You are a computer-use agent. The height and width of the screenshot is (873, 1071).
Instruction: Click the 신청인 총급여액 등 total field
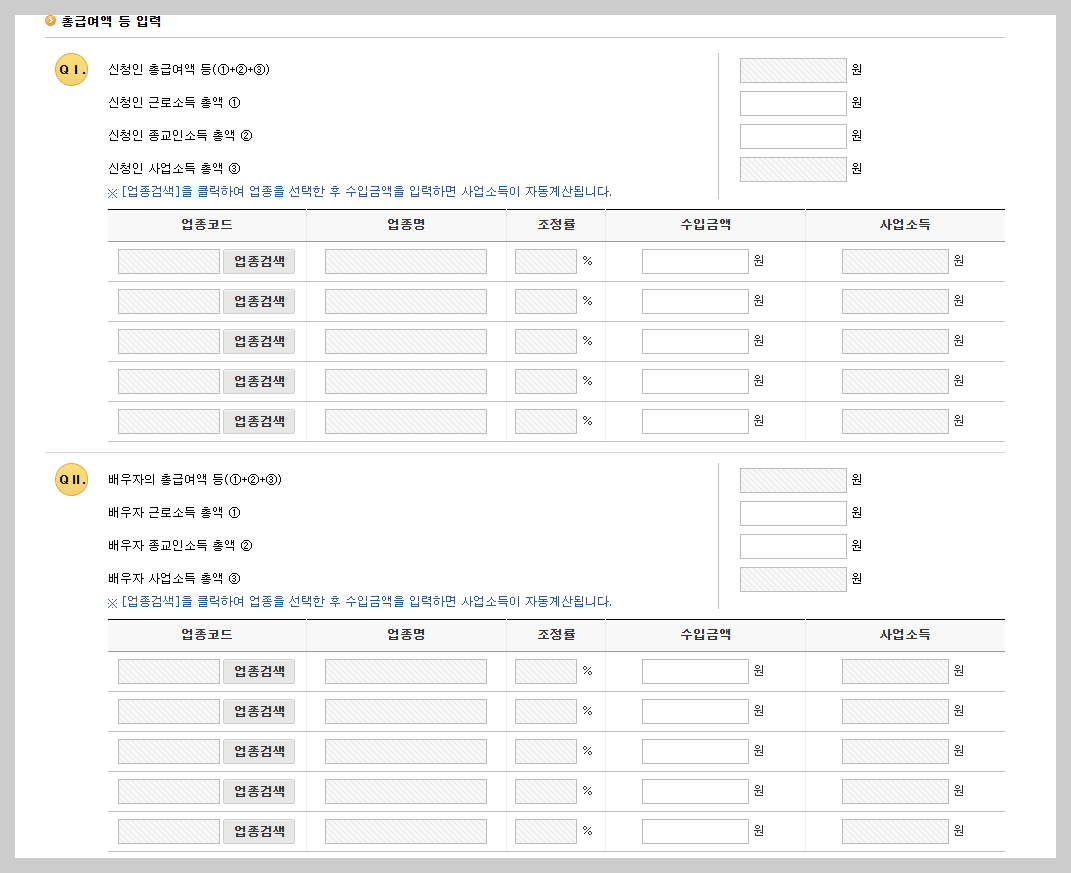793,70
